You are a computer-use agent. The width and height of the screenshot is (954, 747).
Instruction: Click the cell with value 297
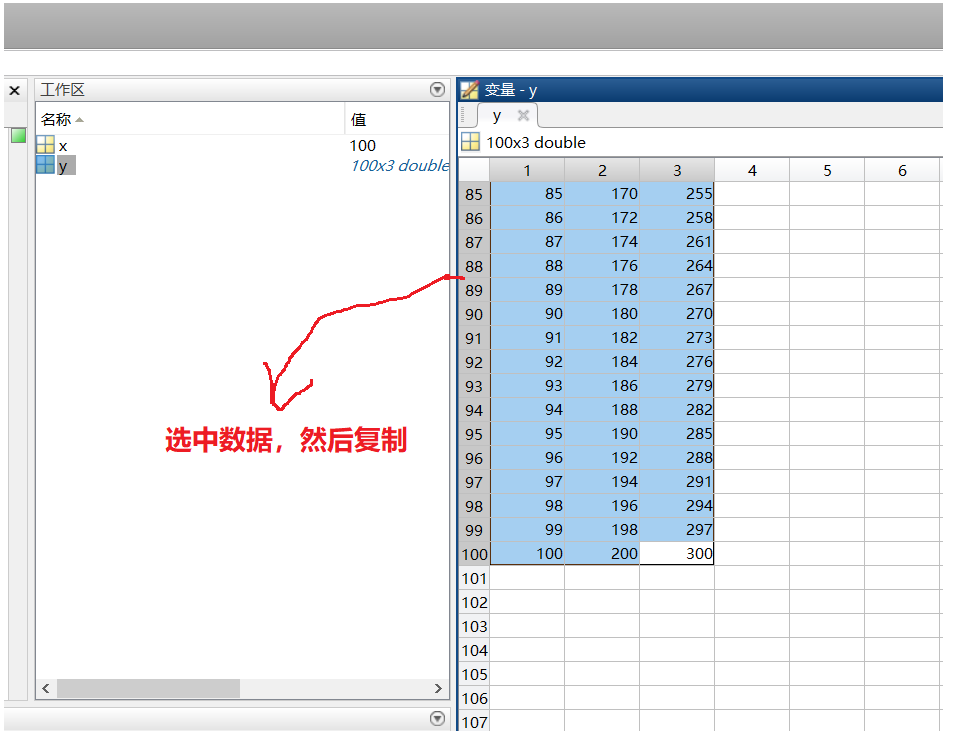(677, 529)
